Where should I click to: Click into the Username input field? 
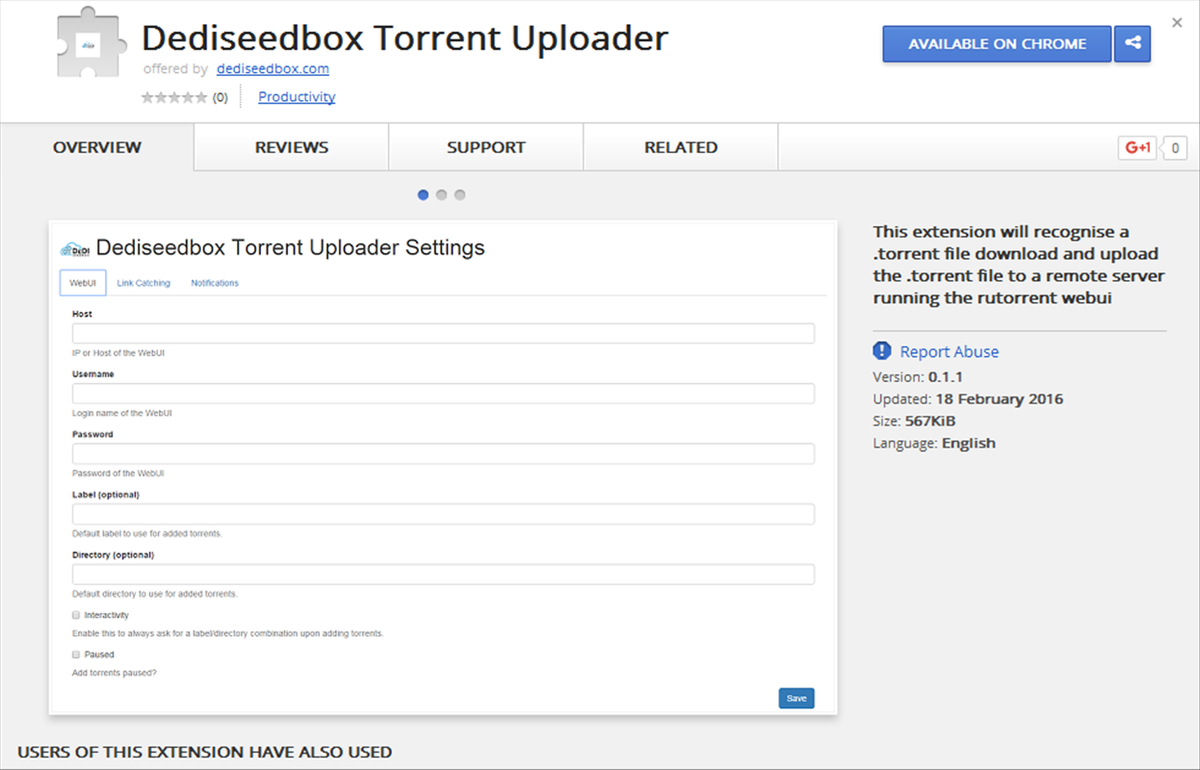tap(443, 393)
